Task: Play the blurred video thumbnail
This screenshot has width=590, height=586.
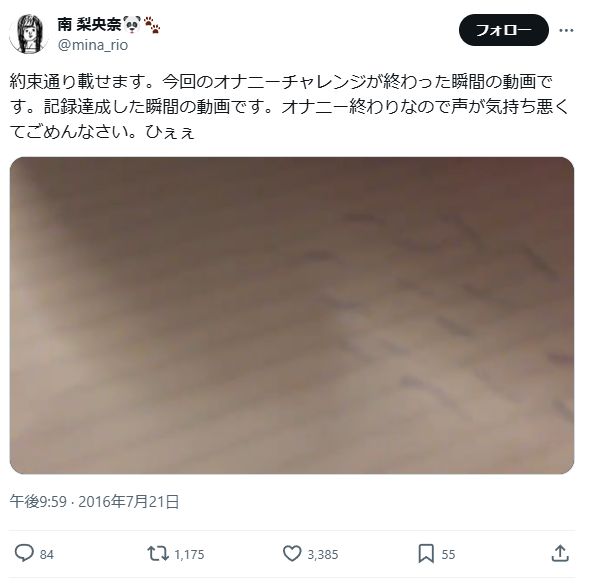Action: tap(292, 315)
